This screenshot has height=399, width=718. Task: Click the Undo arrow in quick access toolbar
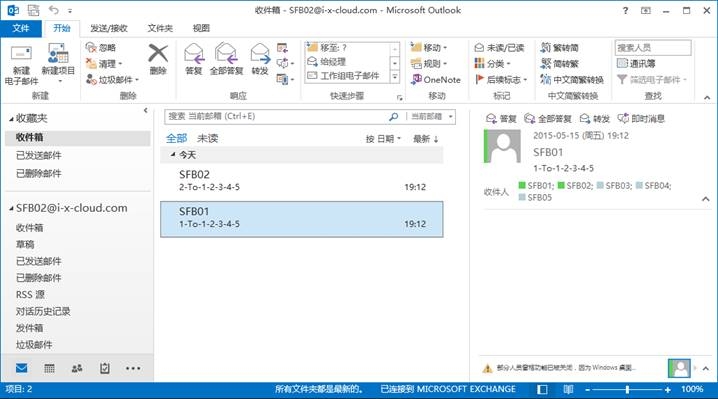[54, 10]
